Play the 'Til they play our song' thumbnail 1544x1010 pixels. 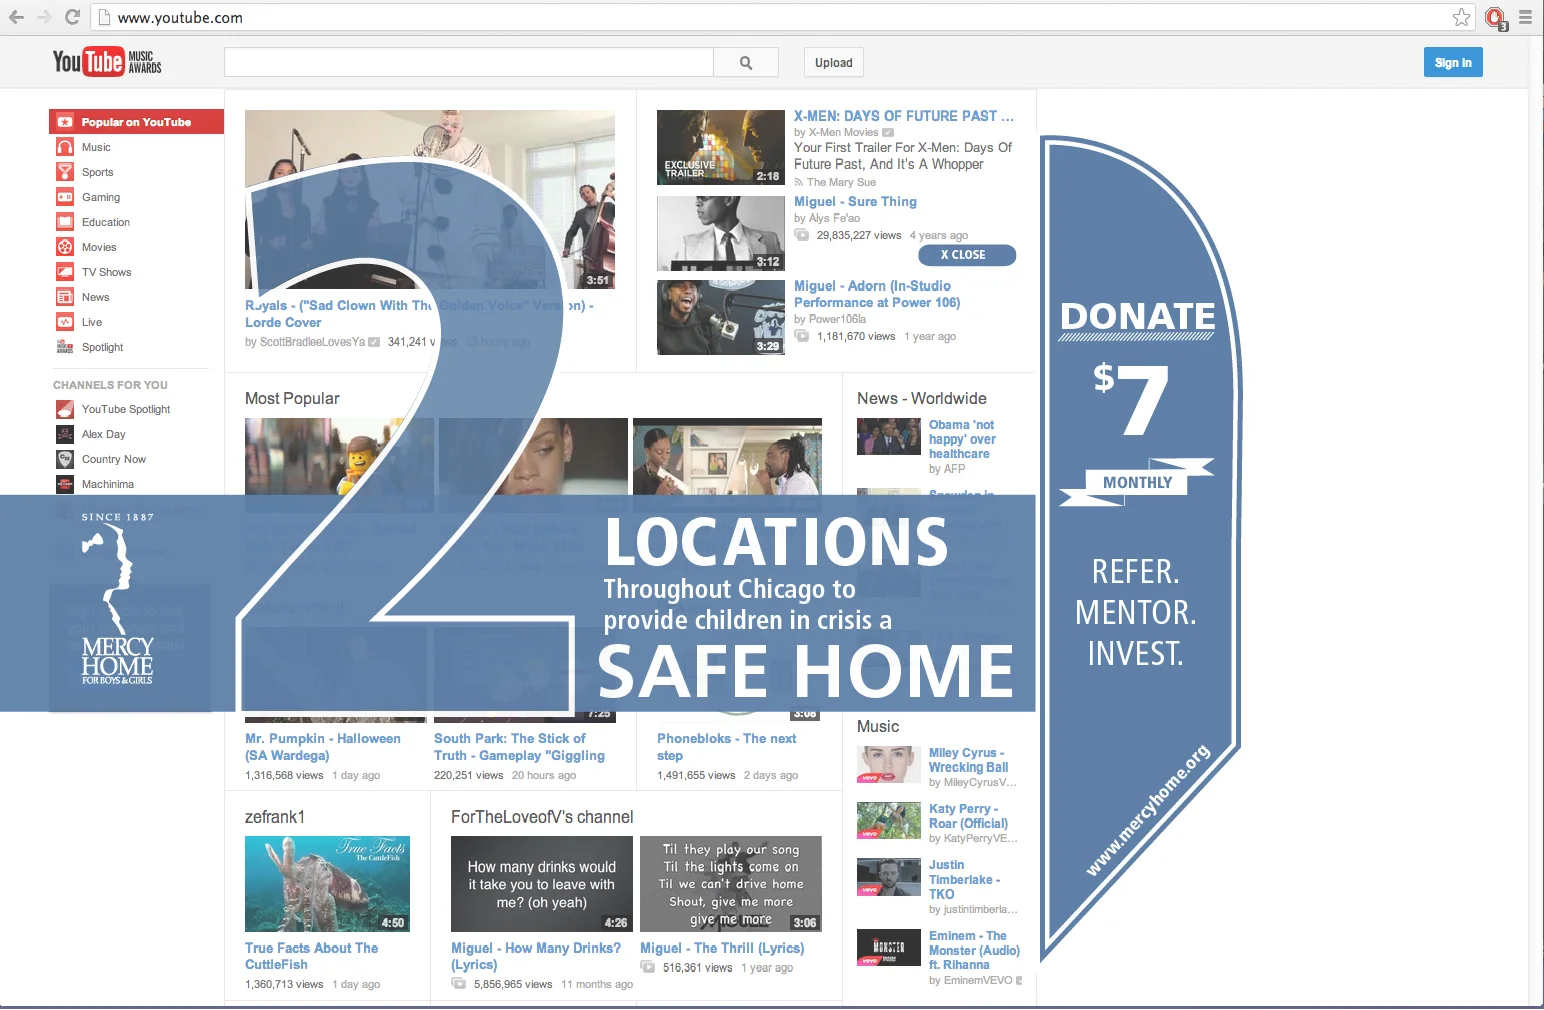pos(731,884)
